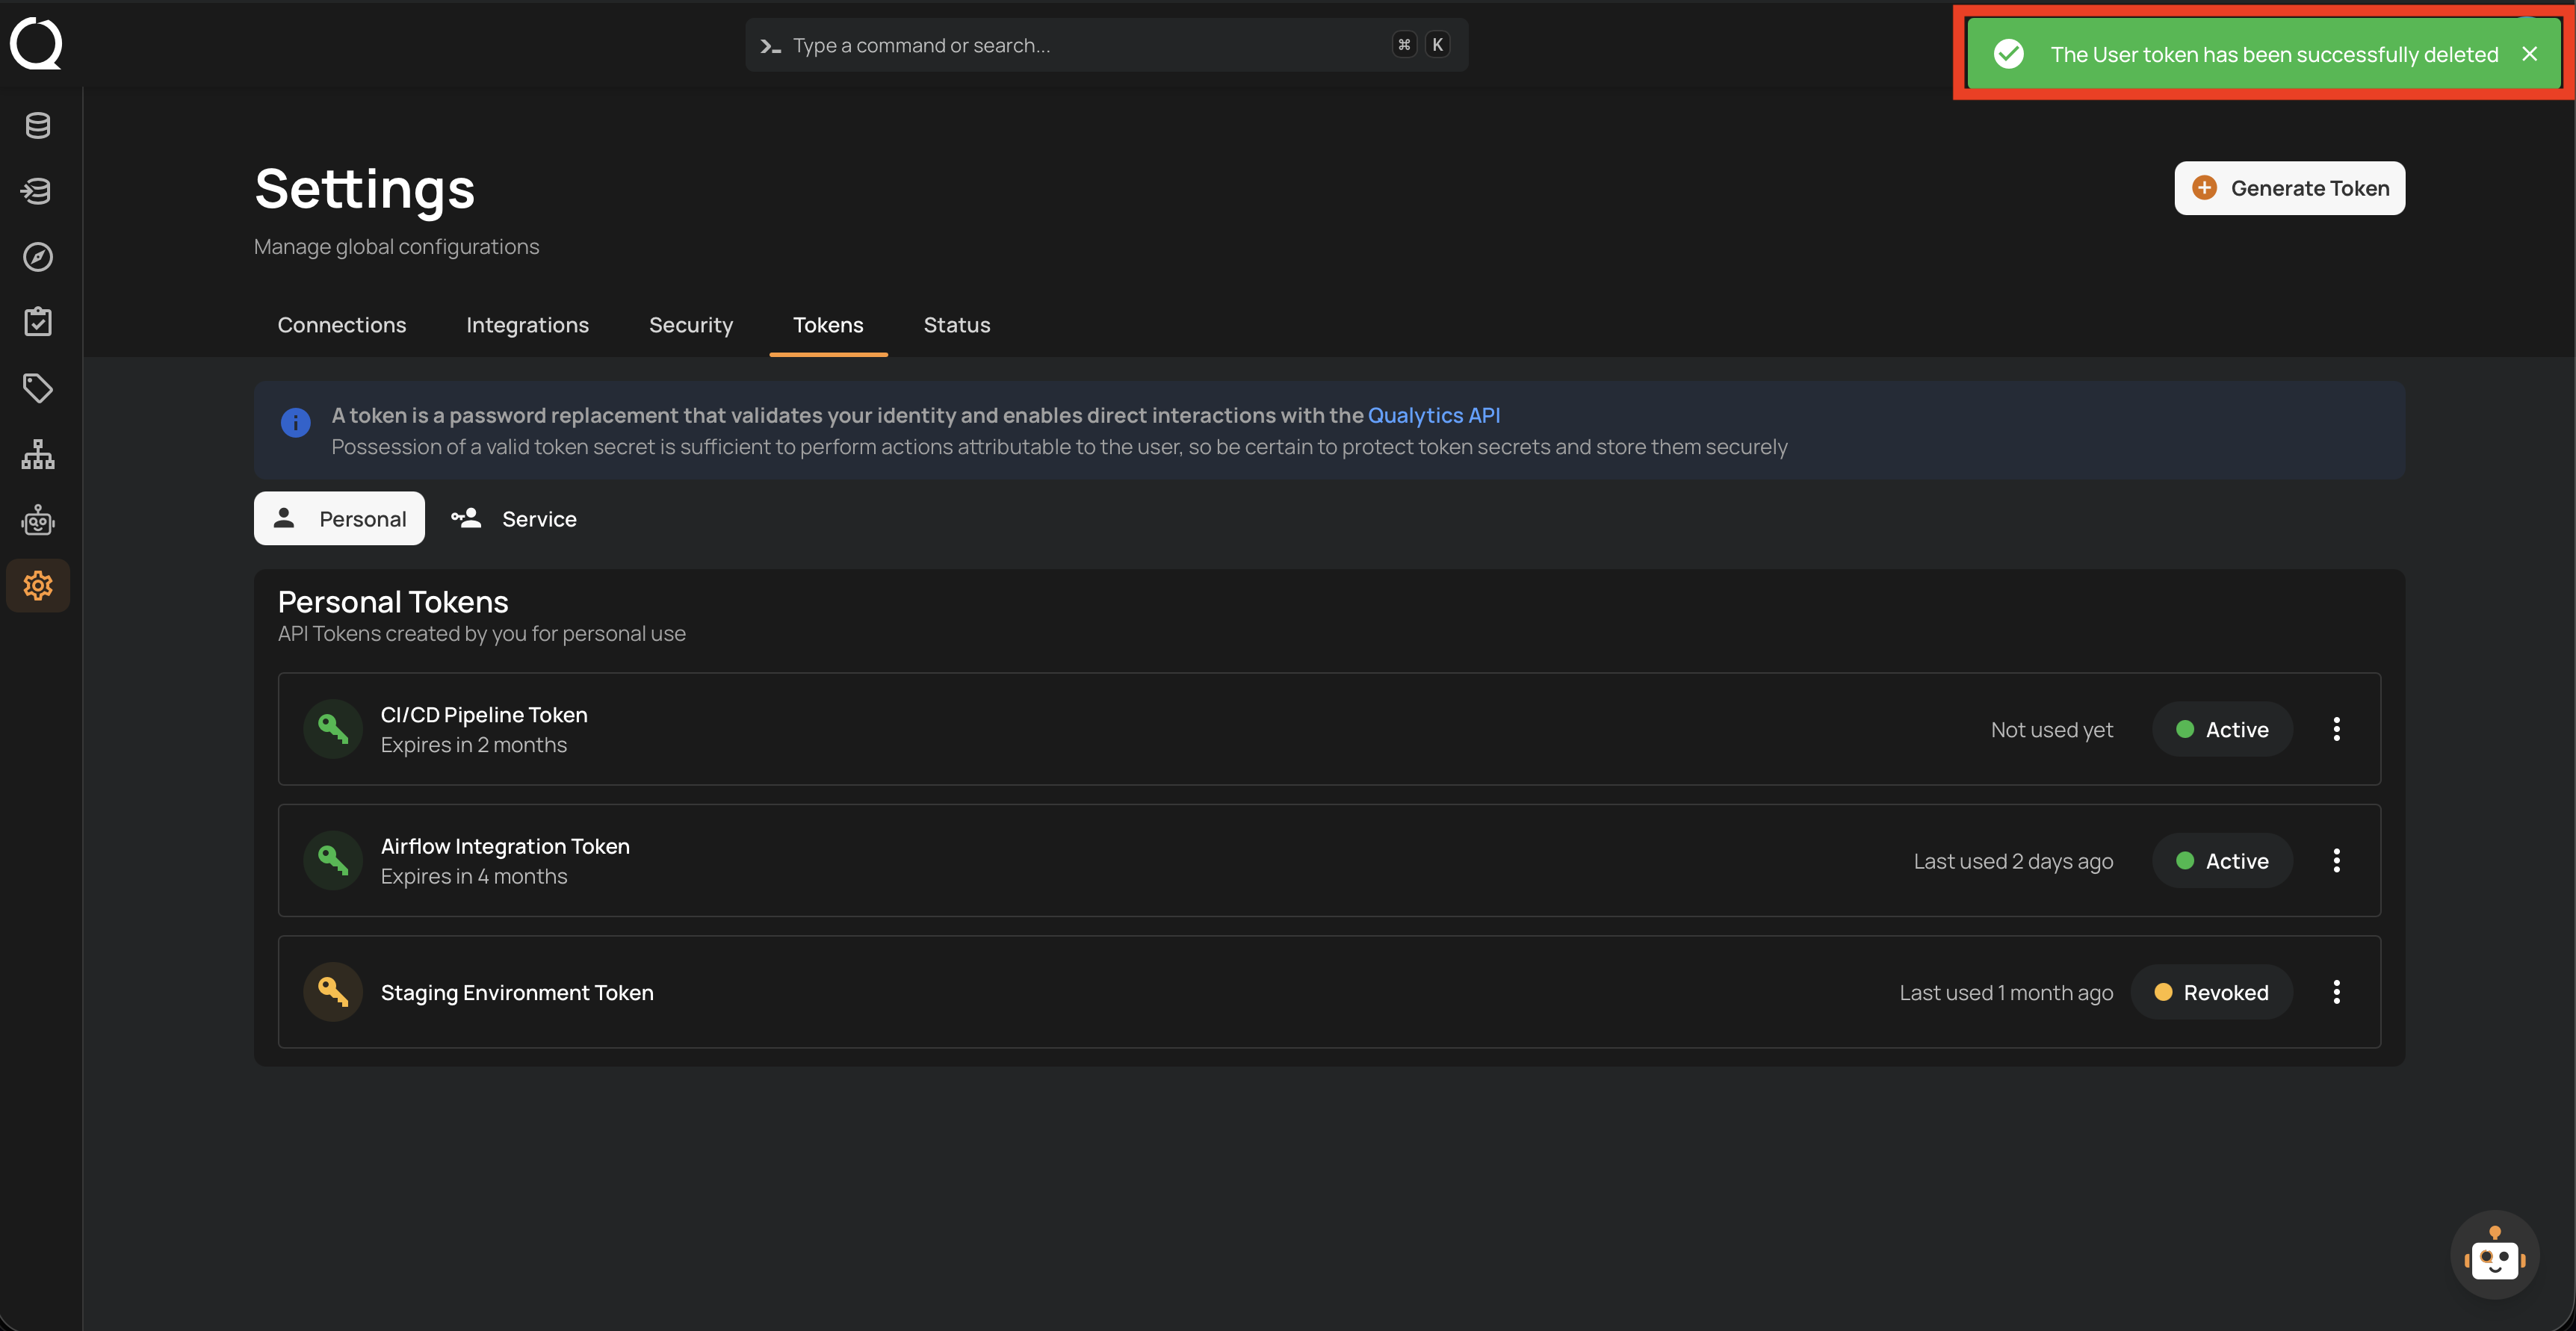
Task: Click the Generate Token button
Action: 2289,188
